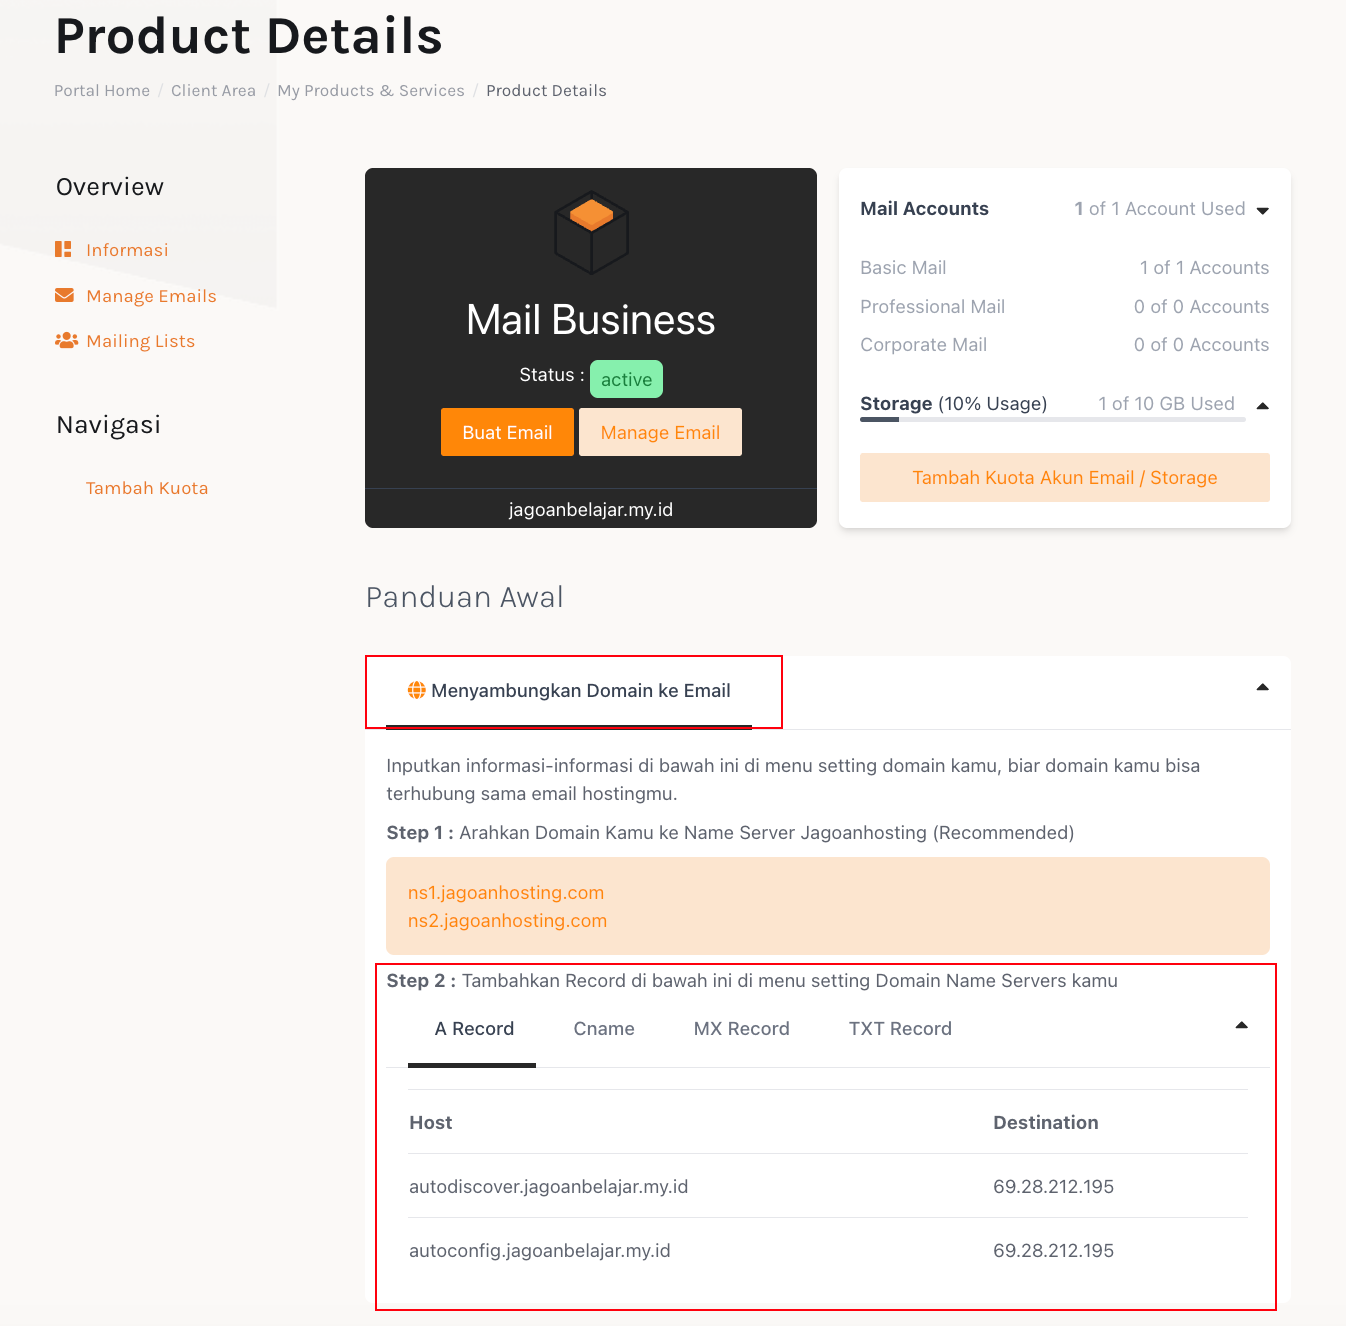
Task: Click the ns1.jagoanhosting.com name server text
Action: coord(506,892)
